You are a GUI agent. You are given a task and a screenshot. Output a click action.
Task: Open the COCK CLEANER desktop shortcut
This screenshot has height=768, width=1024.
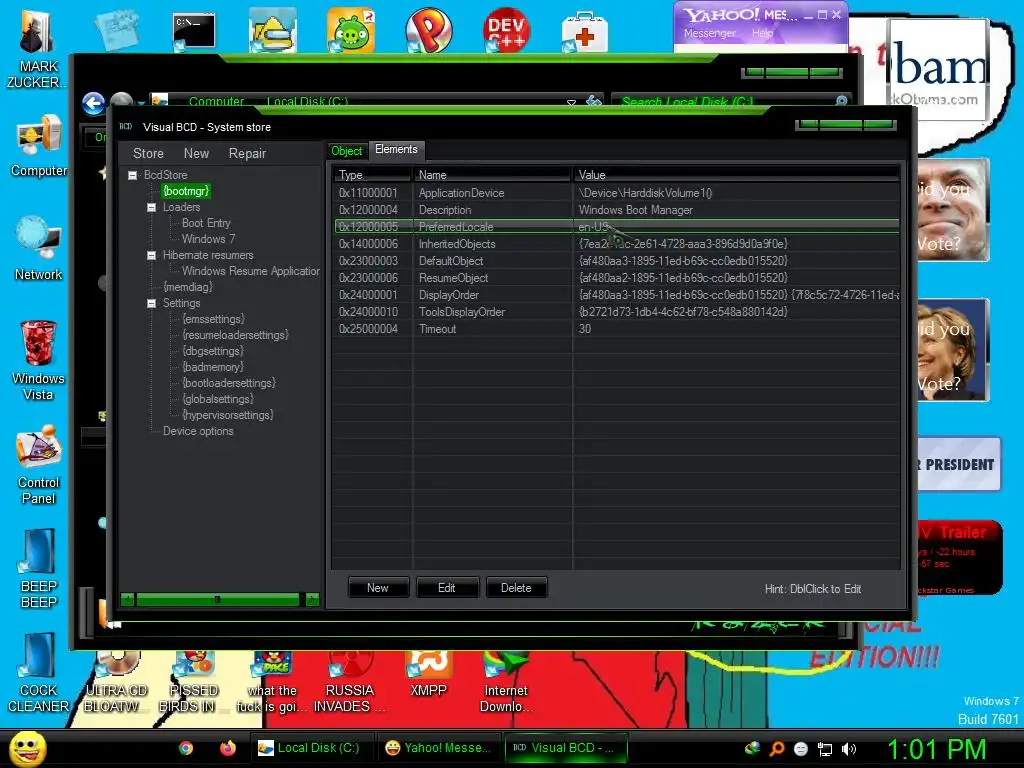coord(39,672)
